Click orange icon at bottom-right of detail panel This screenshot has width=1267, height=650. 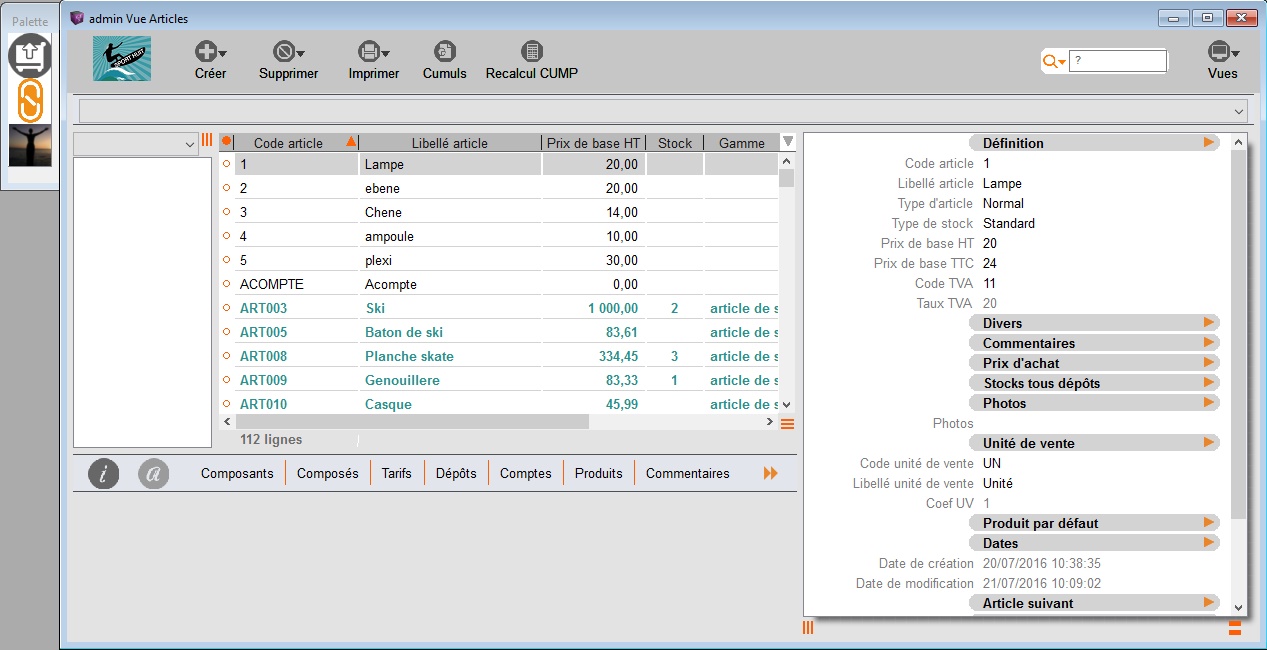[x=1235, y=628]
